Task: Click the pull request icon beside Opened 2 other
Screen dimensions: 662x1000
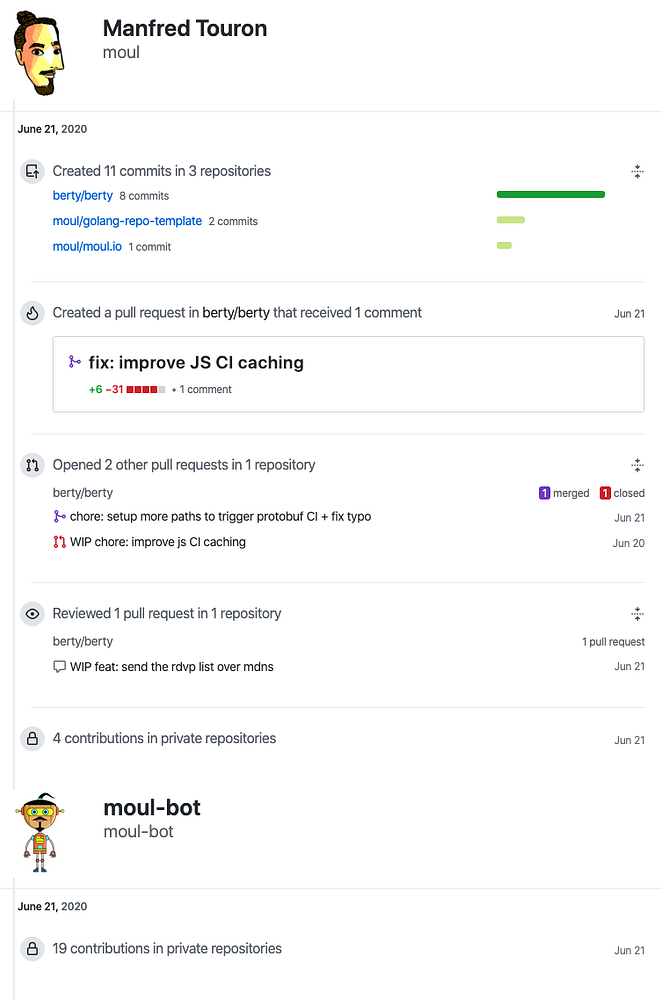Action: (33, 465)
